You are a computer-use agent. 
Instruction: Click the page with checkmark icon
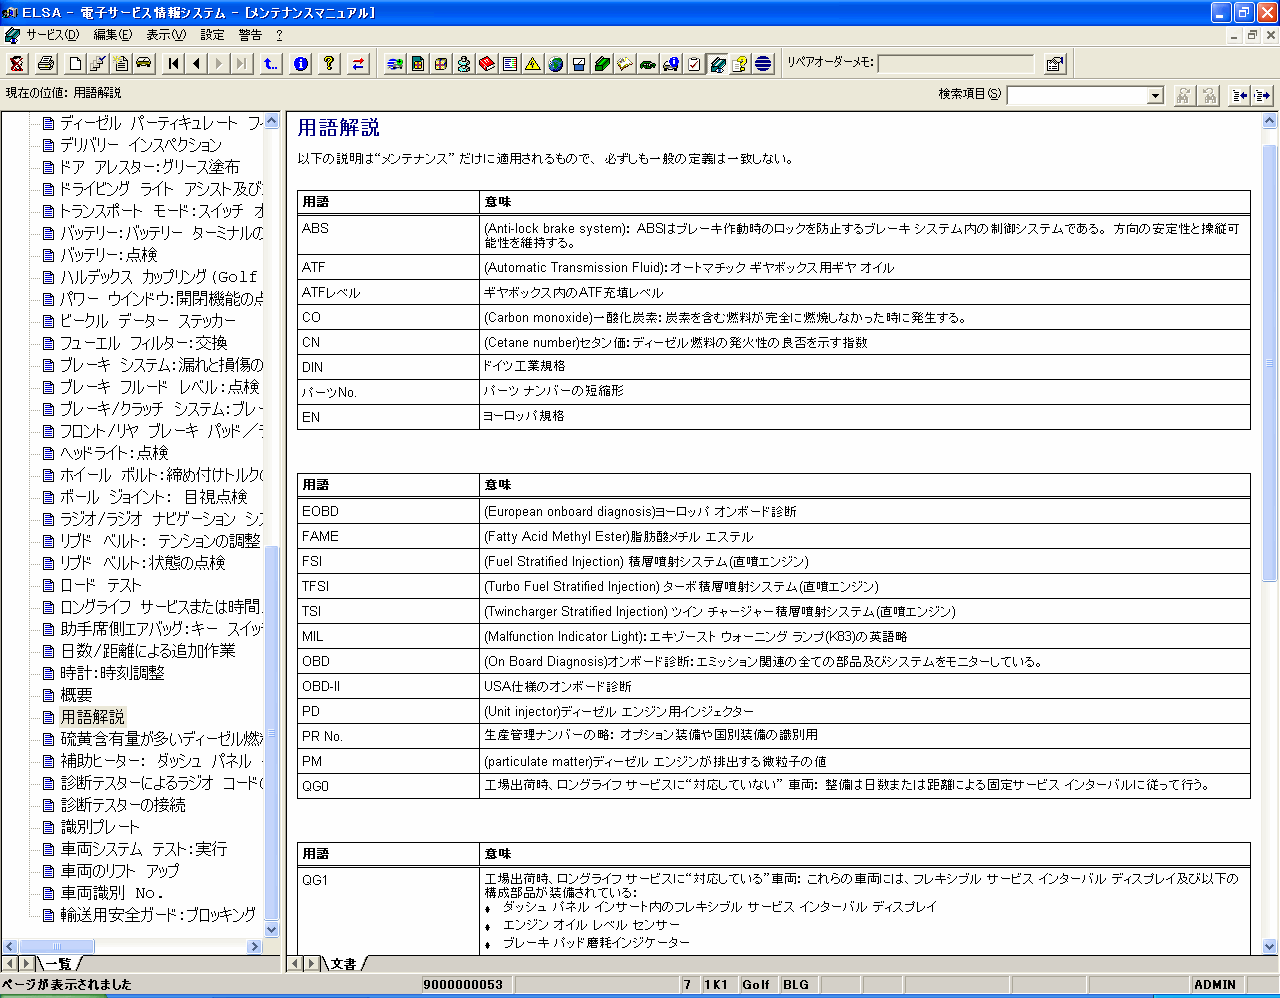point(98,64)
